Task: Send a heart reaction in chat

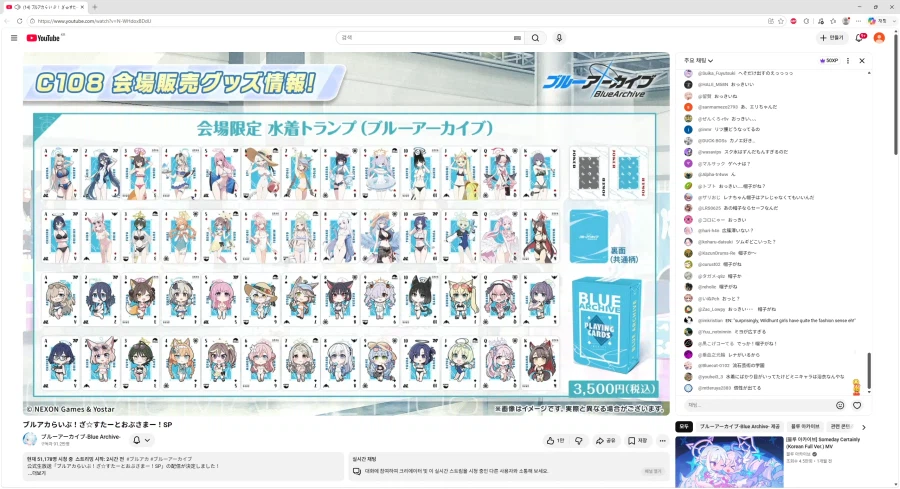Action: [857, 405]
